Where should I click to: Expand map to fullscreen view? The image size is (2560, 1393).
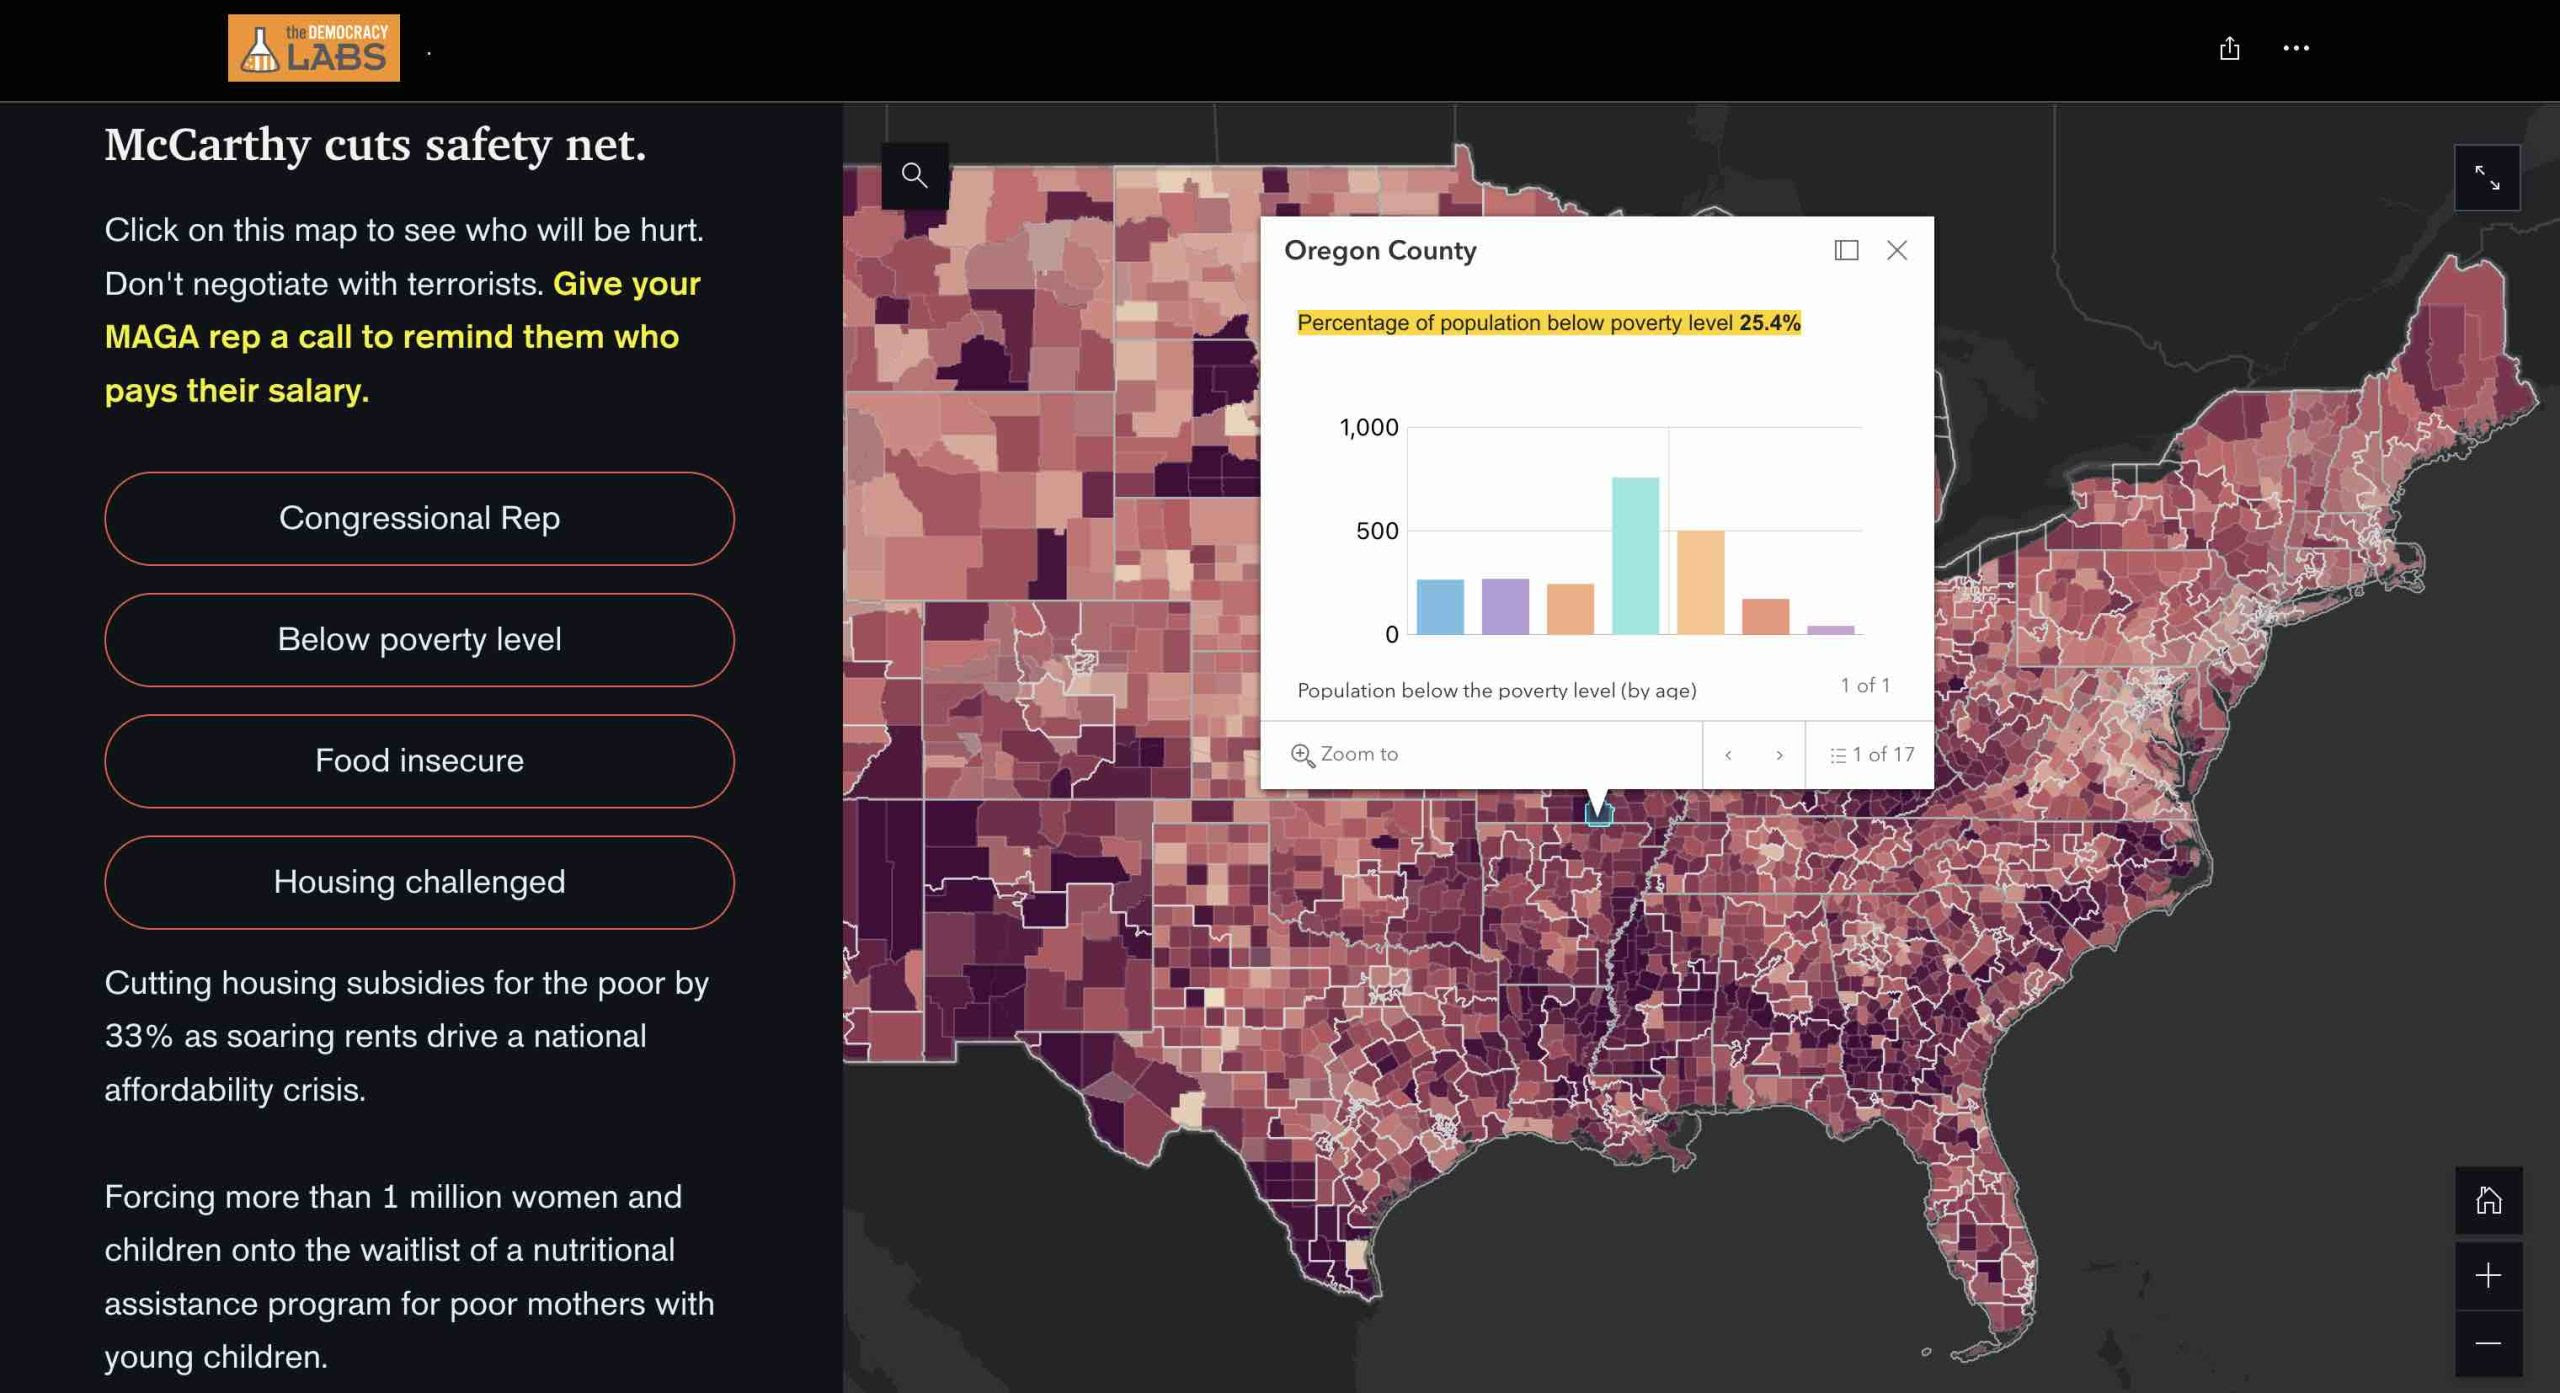[x=2486, y=178]
